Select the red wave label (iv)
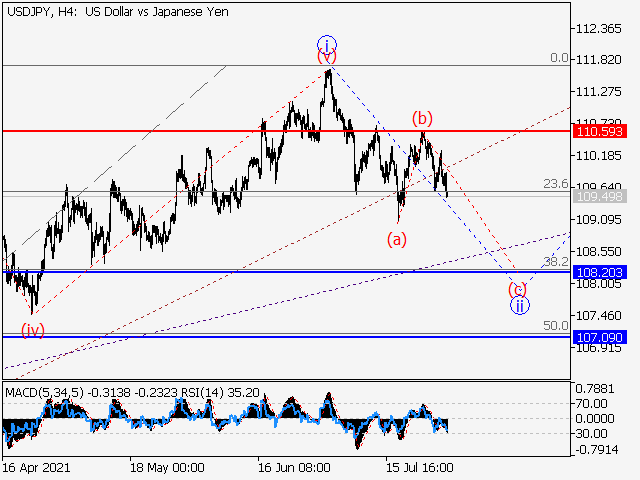Screen dimensions: 640x480 pyautogui.click(x=33, y=330)
